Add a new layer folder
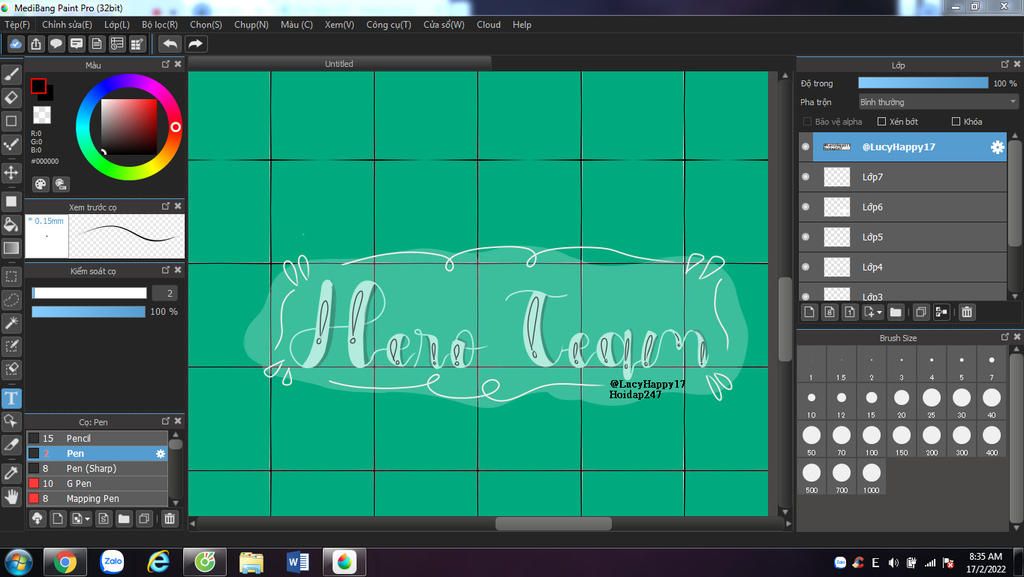 coord(895,312)
